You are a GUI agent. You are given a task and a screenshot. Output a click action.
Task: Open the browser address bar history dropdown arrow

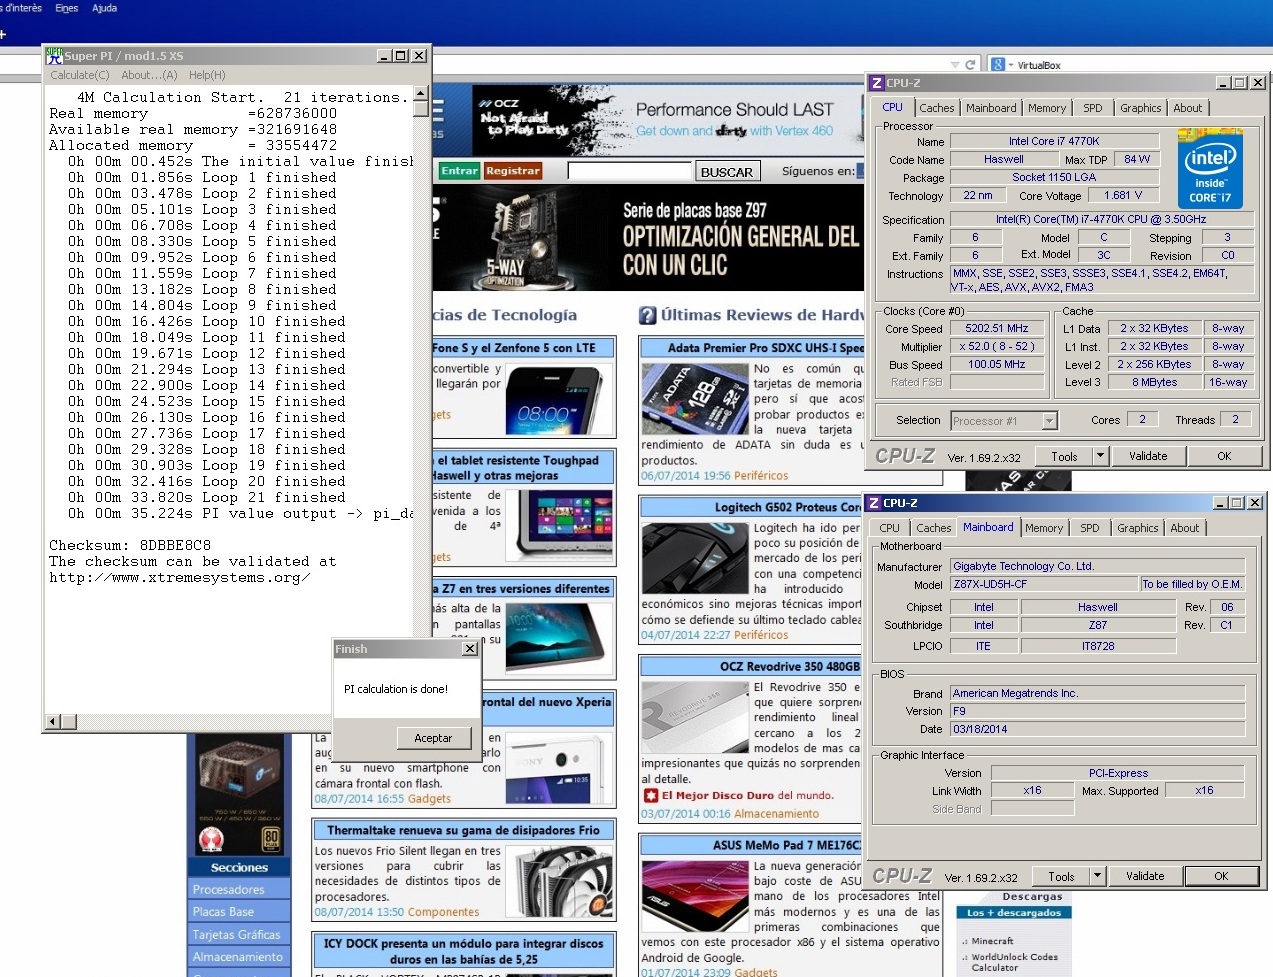(955, 65)
